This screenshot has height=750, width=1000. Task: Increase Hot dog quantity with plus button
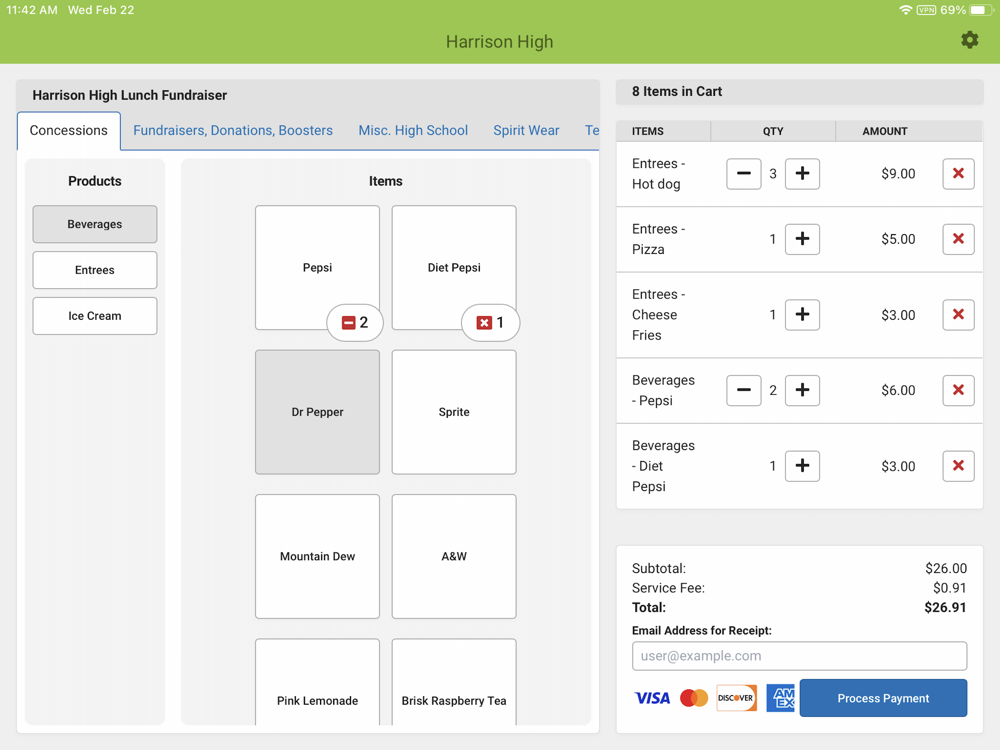point(802,173)
